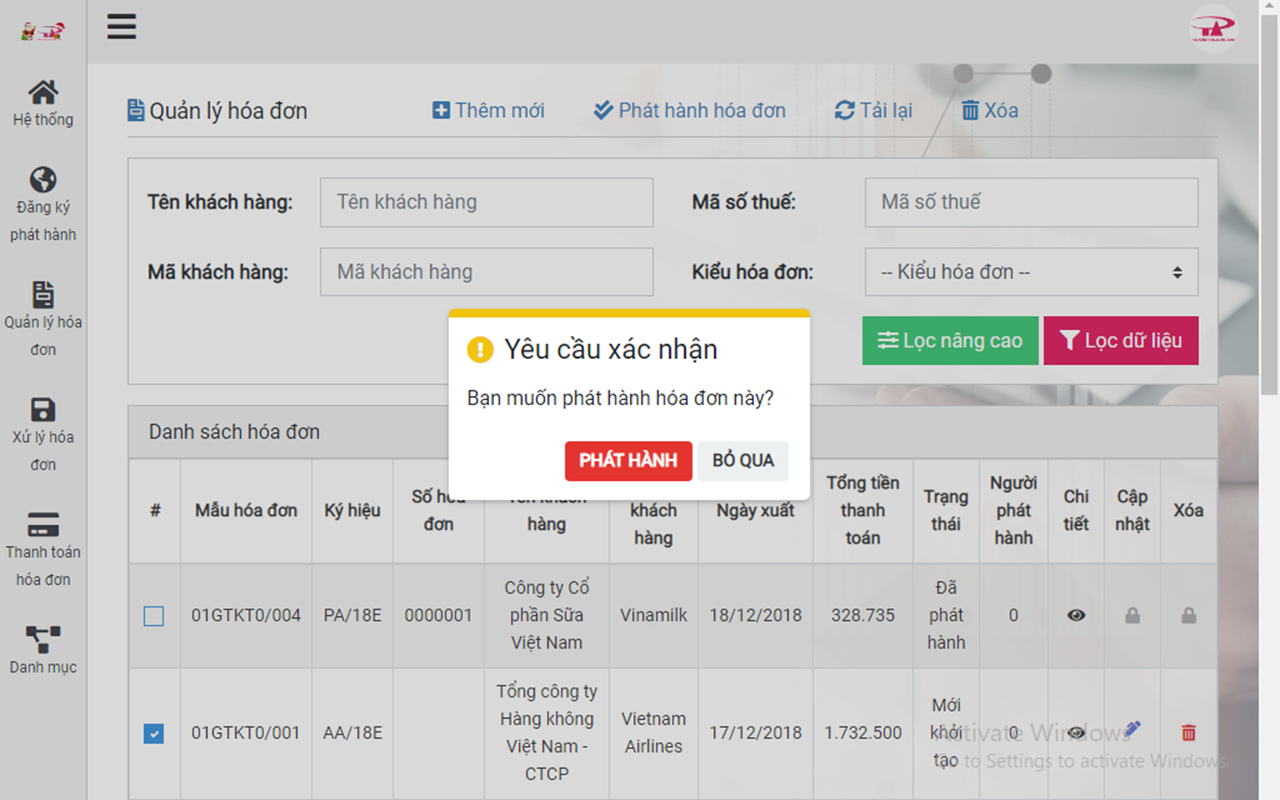The image size is (1280, 800).
Task: Click edit pencil icon for Vietnam Airlines invoice
Action: 1132,731
